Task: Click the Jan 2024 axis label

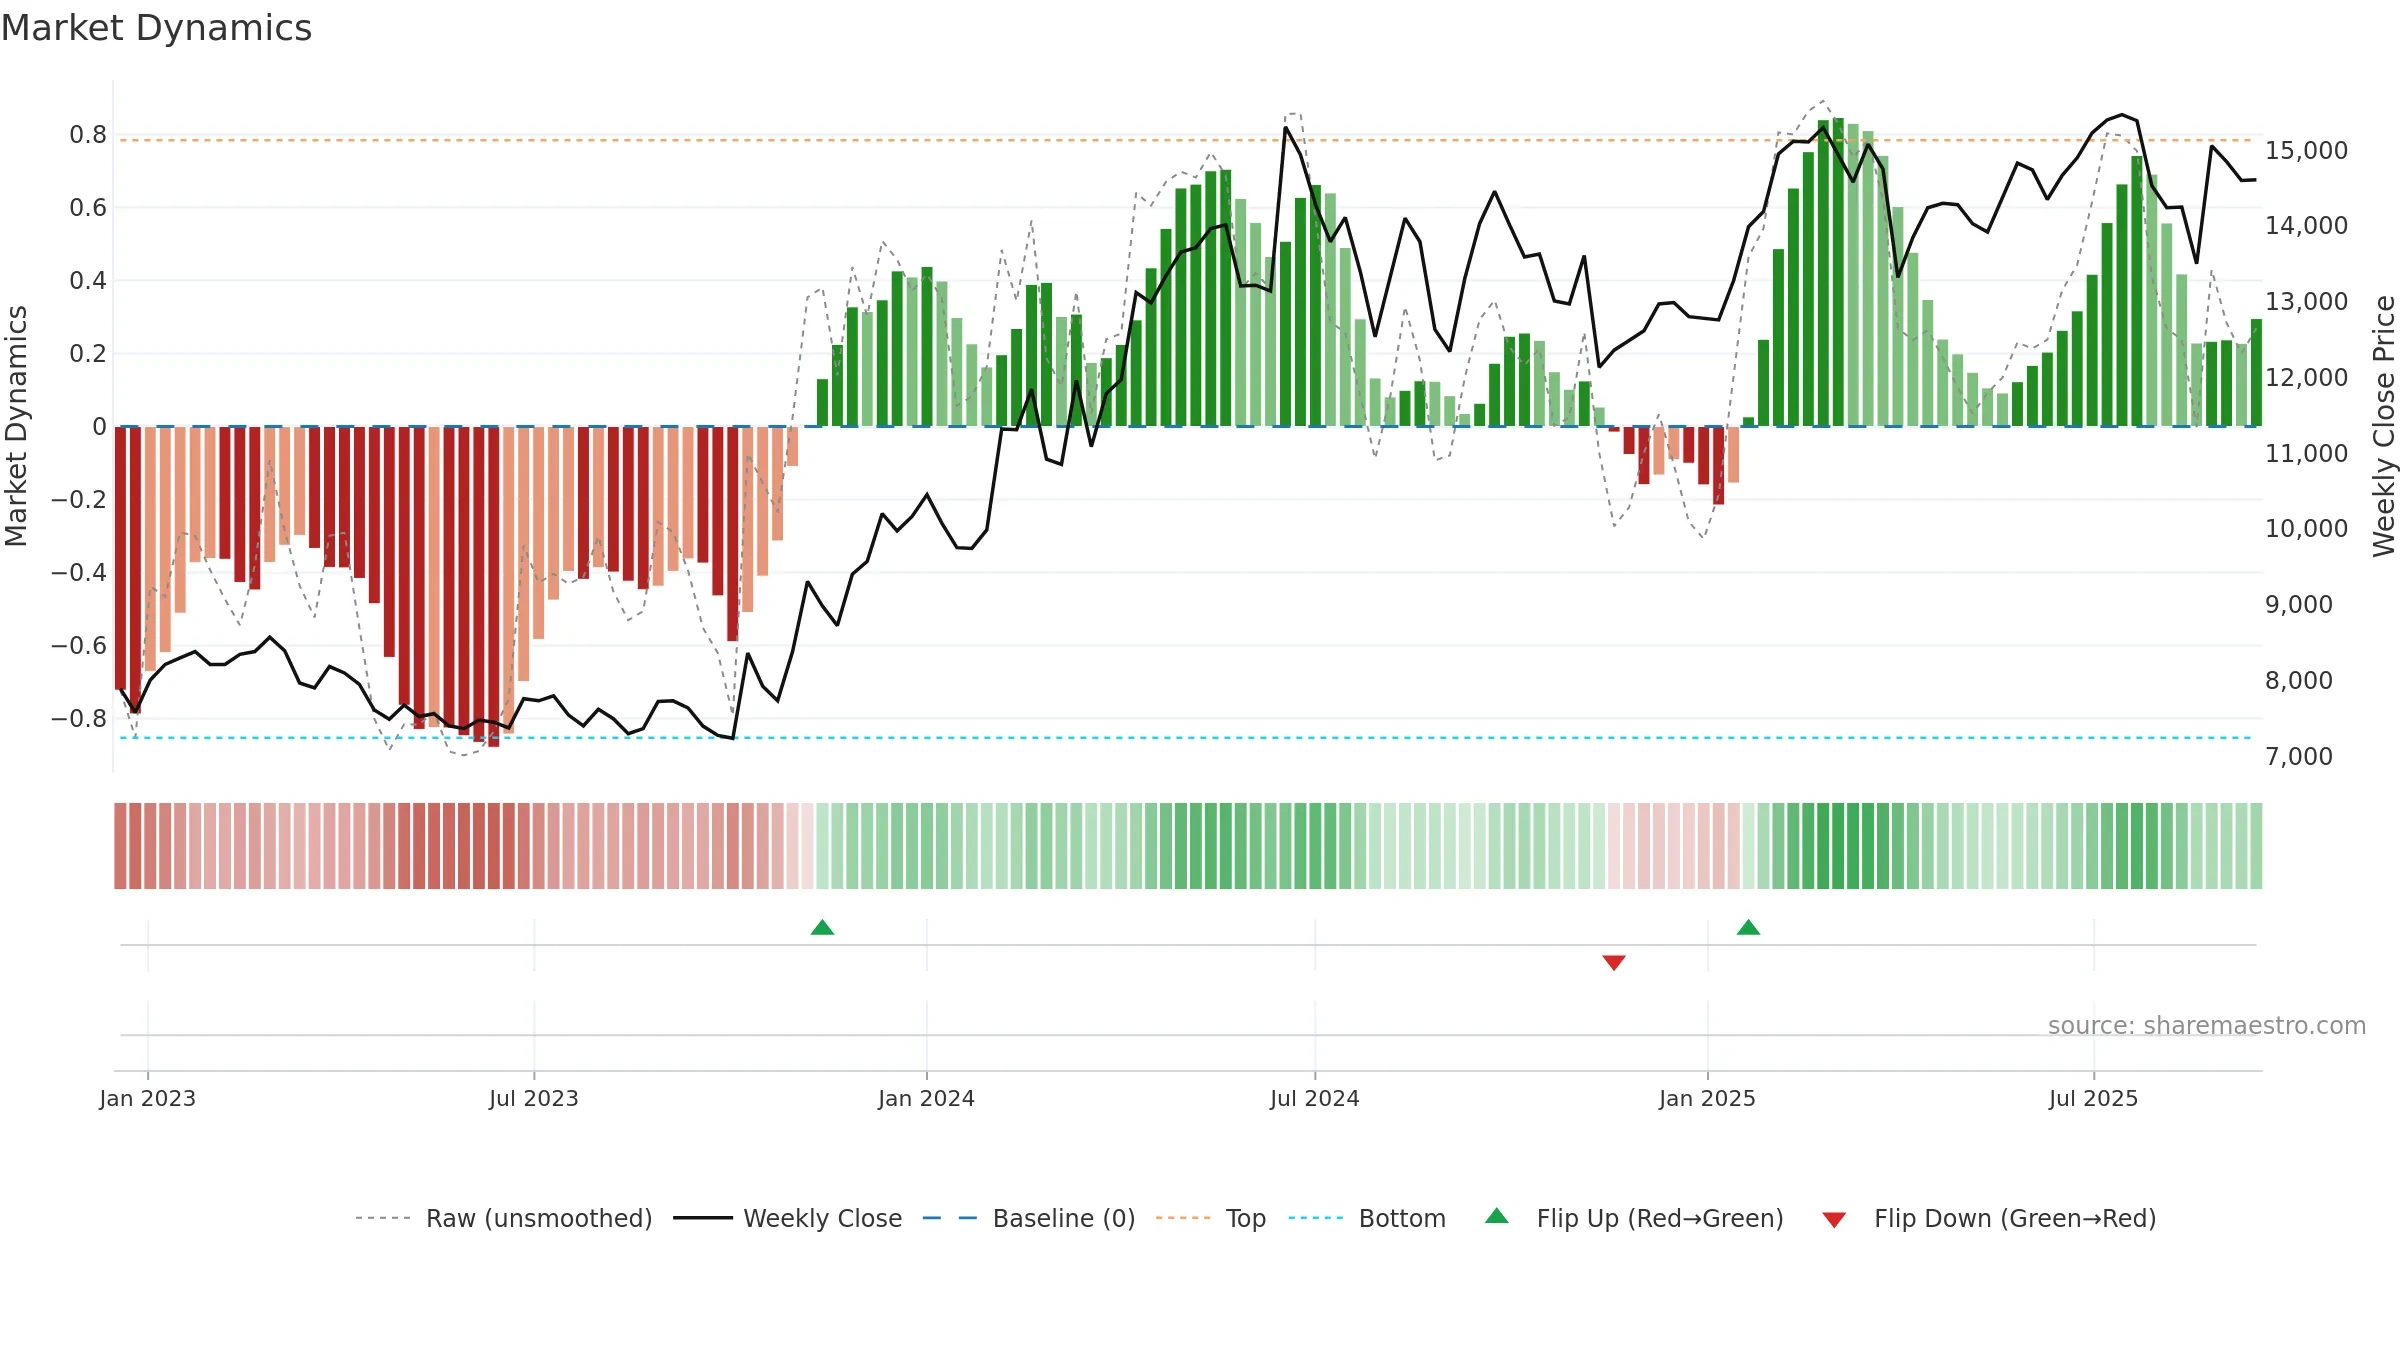Action: 927,1098
